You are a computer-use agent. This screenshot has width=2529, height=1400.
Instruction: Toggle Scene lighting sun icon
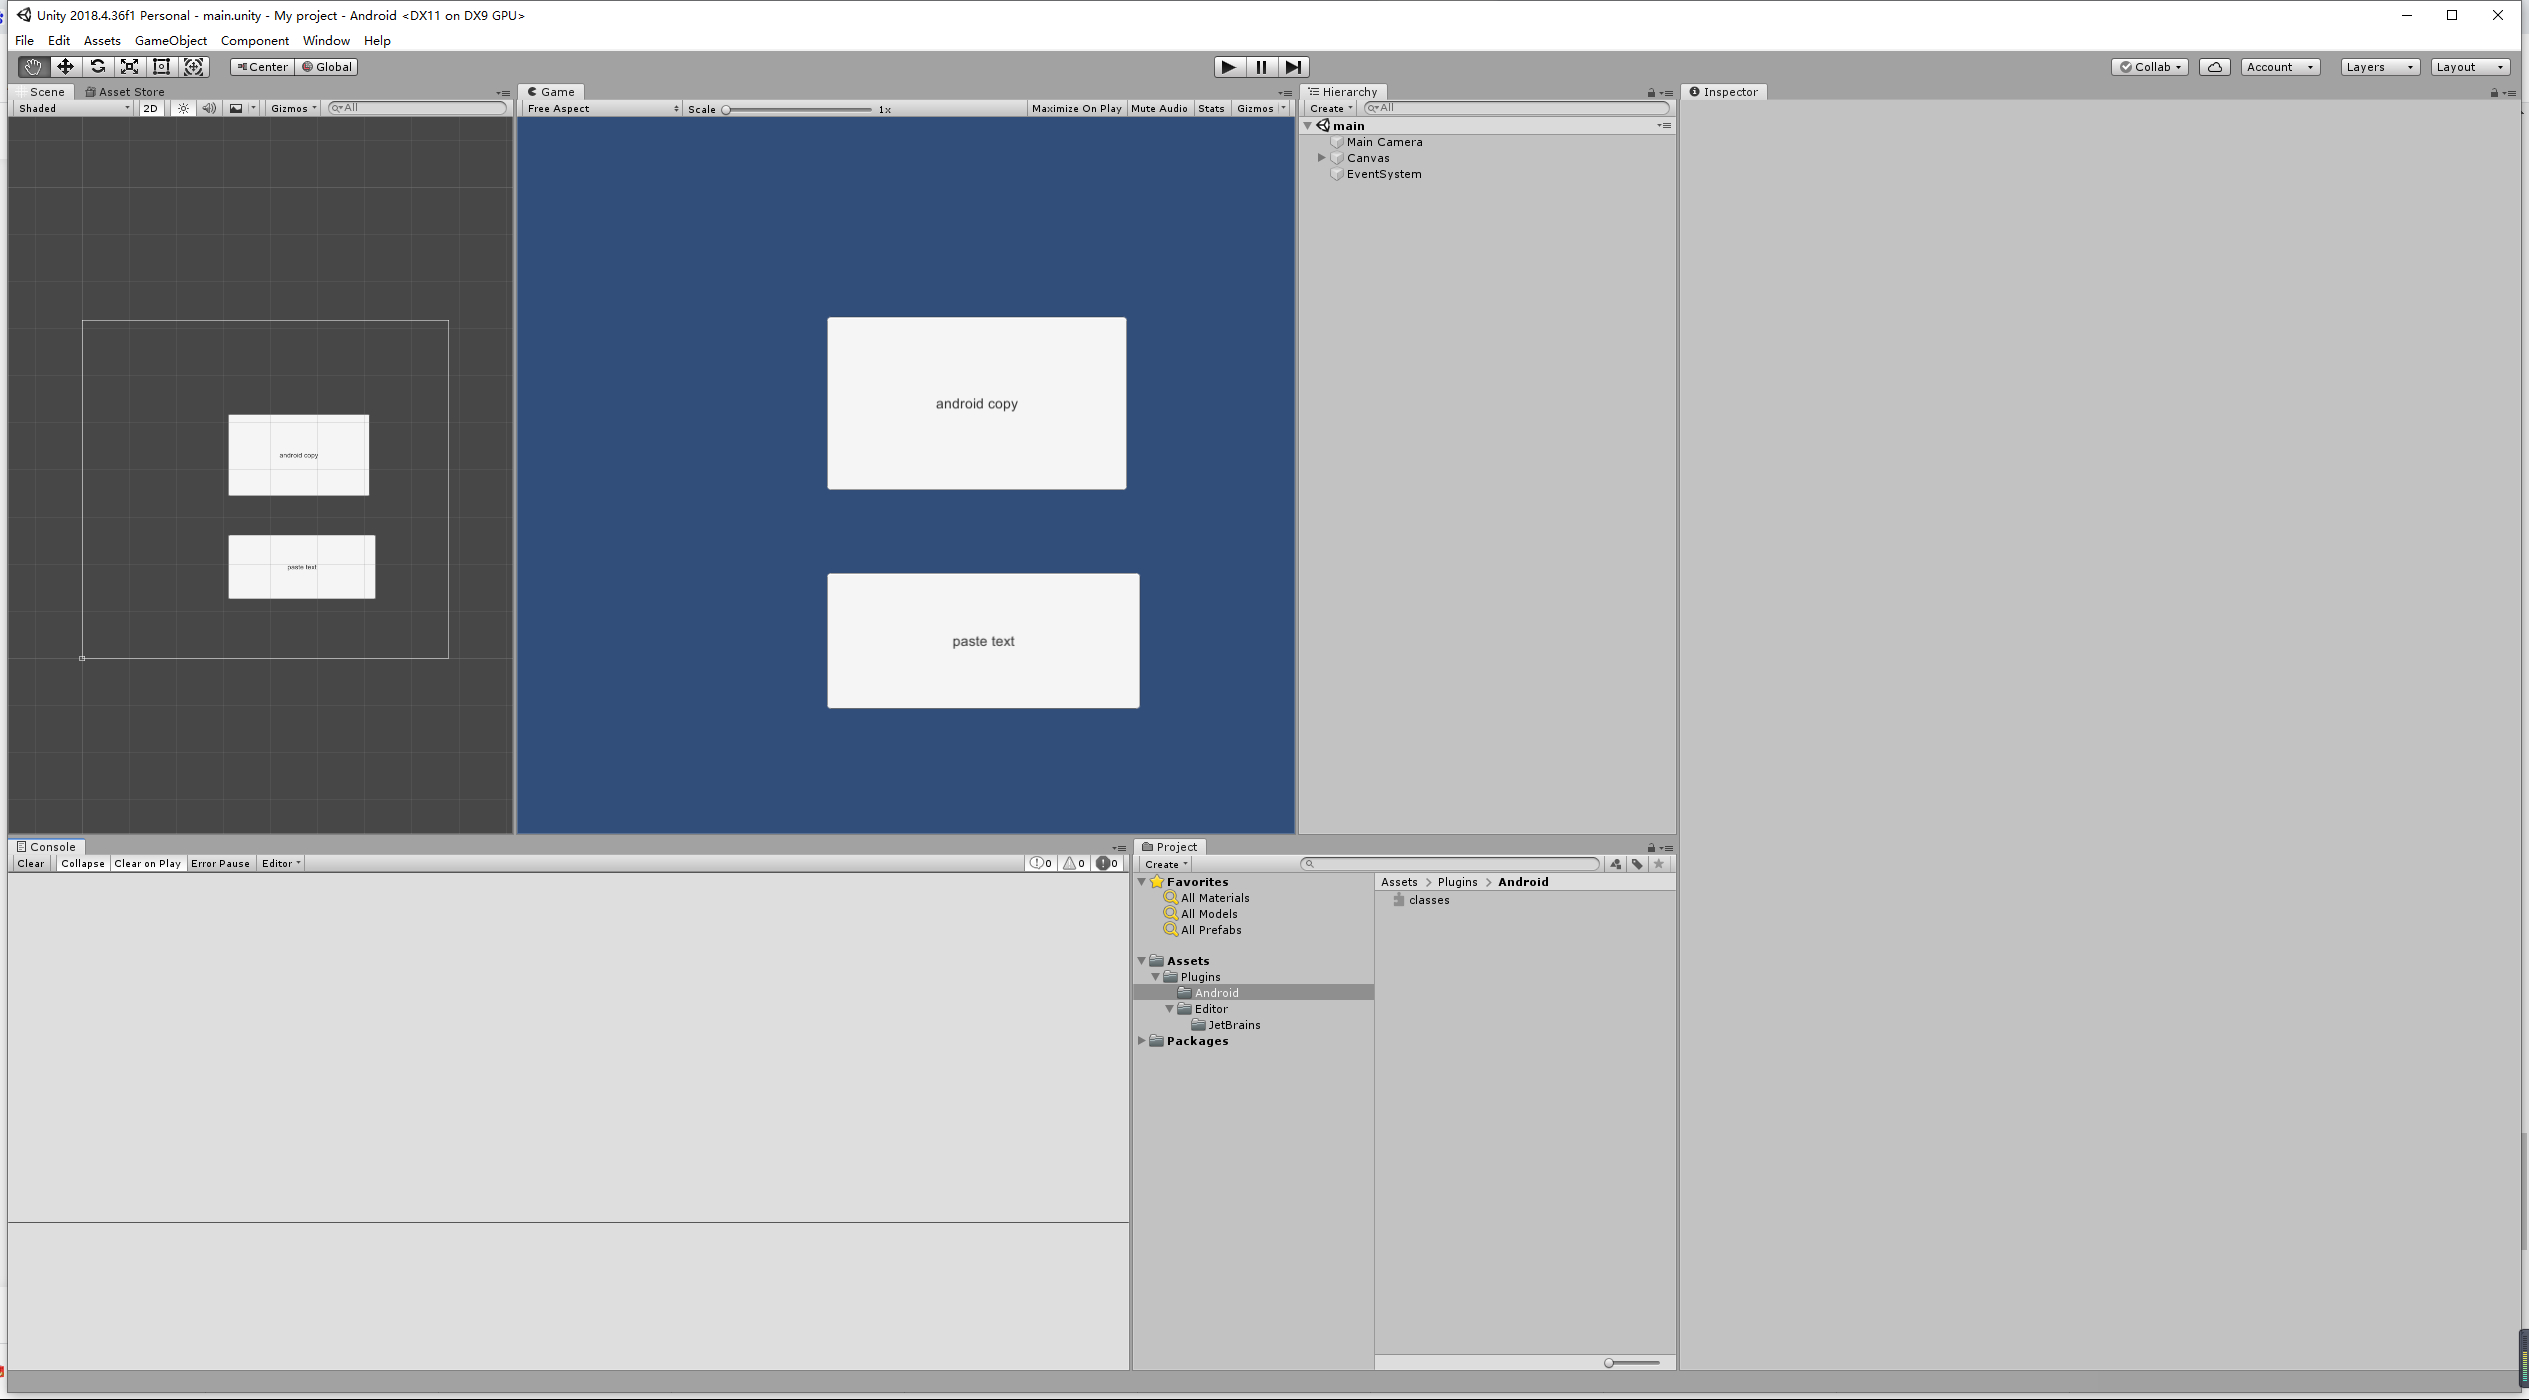click(183, 108)
